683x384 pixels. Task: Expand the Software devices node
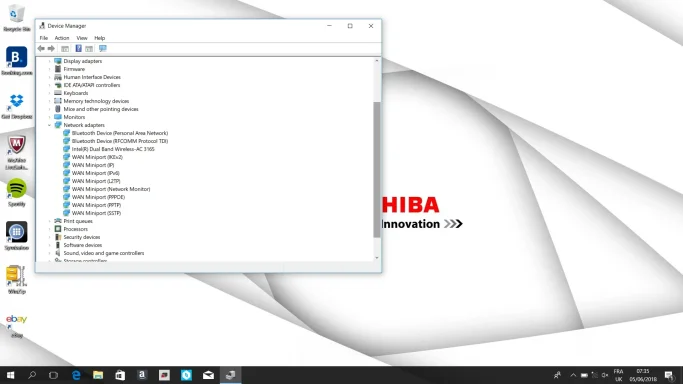pyautogui.click(x=50, y=245)
